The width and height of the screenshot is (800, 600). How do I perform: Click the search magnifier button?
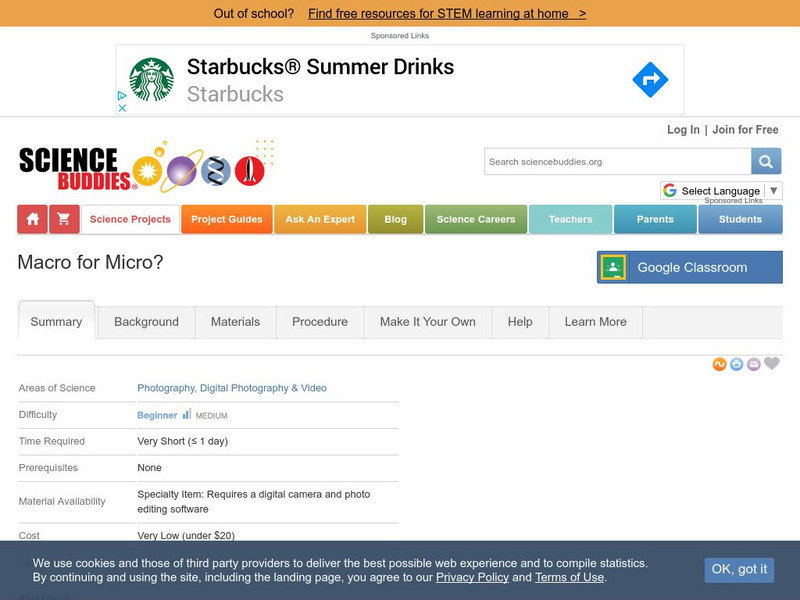pyautogui.click(x=765, y=161)
